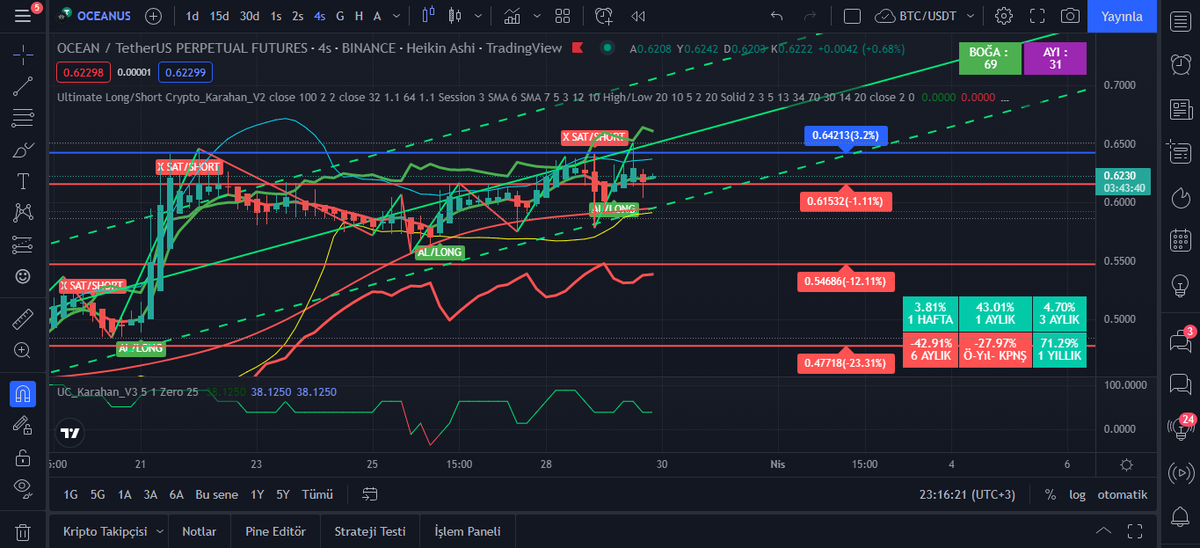
Task: Set the date range to 1G
Action: pyautogui.click(x=71, y=494)
